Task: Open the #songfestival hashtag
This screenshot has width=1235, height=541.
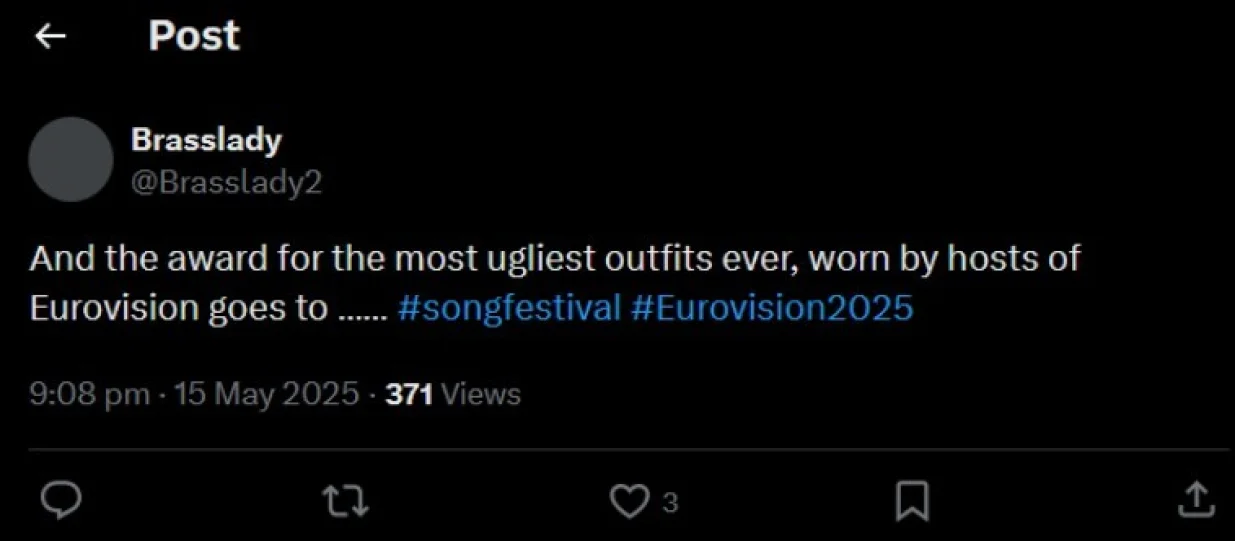Action: coord(509,307)
